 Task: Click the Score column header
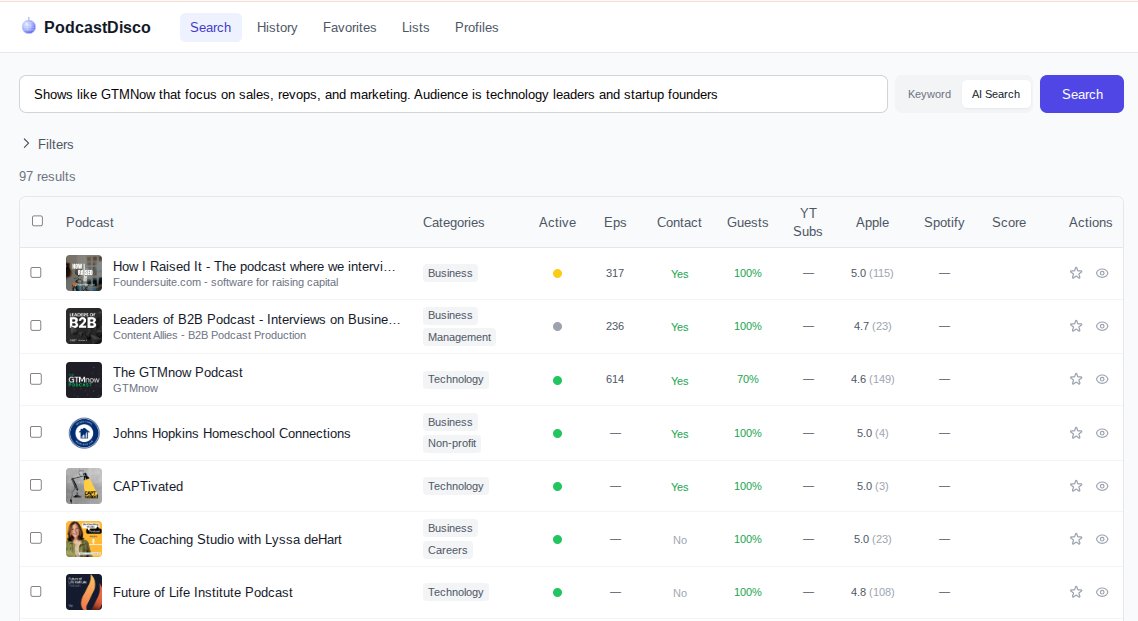(x=1009, y=223)
